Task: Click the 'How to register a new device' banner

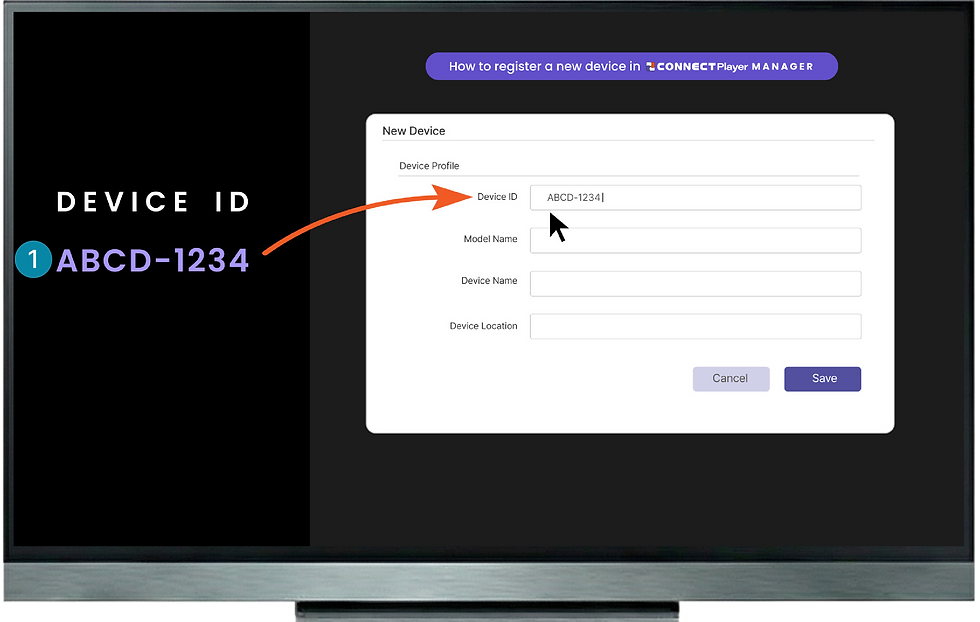Action: [x=631, y=66]
